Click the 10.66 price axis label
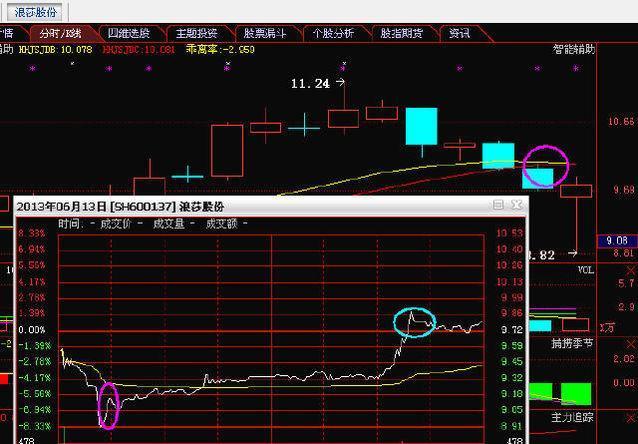638x444 pixels. pos(621,121)
